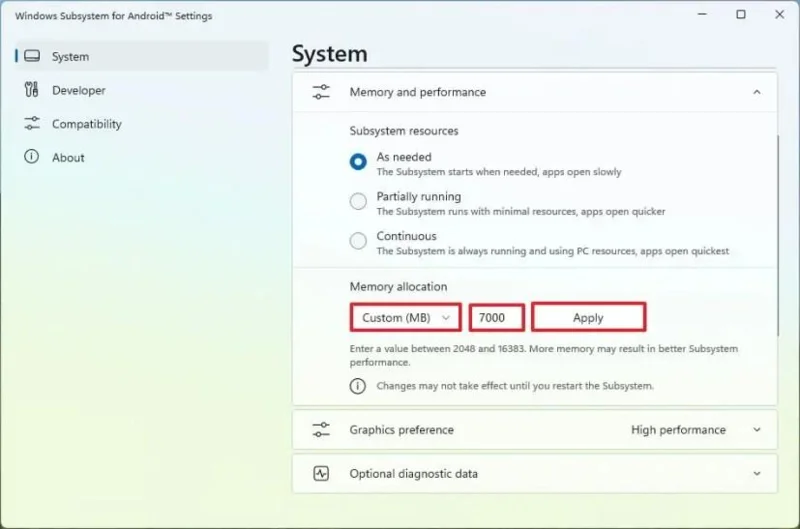Viewport: 800px width, 529px height.
Task: Click the settings panel vertical scrollbar
Action: click(778, 235)
